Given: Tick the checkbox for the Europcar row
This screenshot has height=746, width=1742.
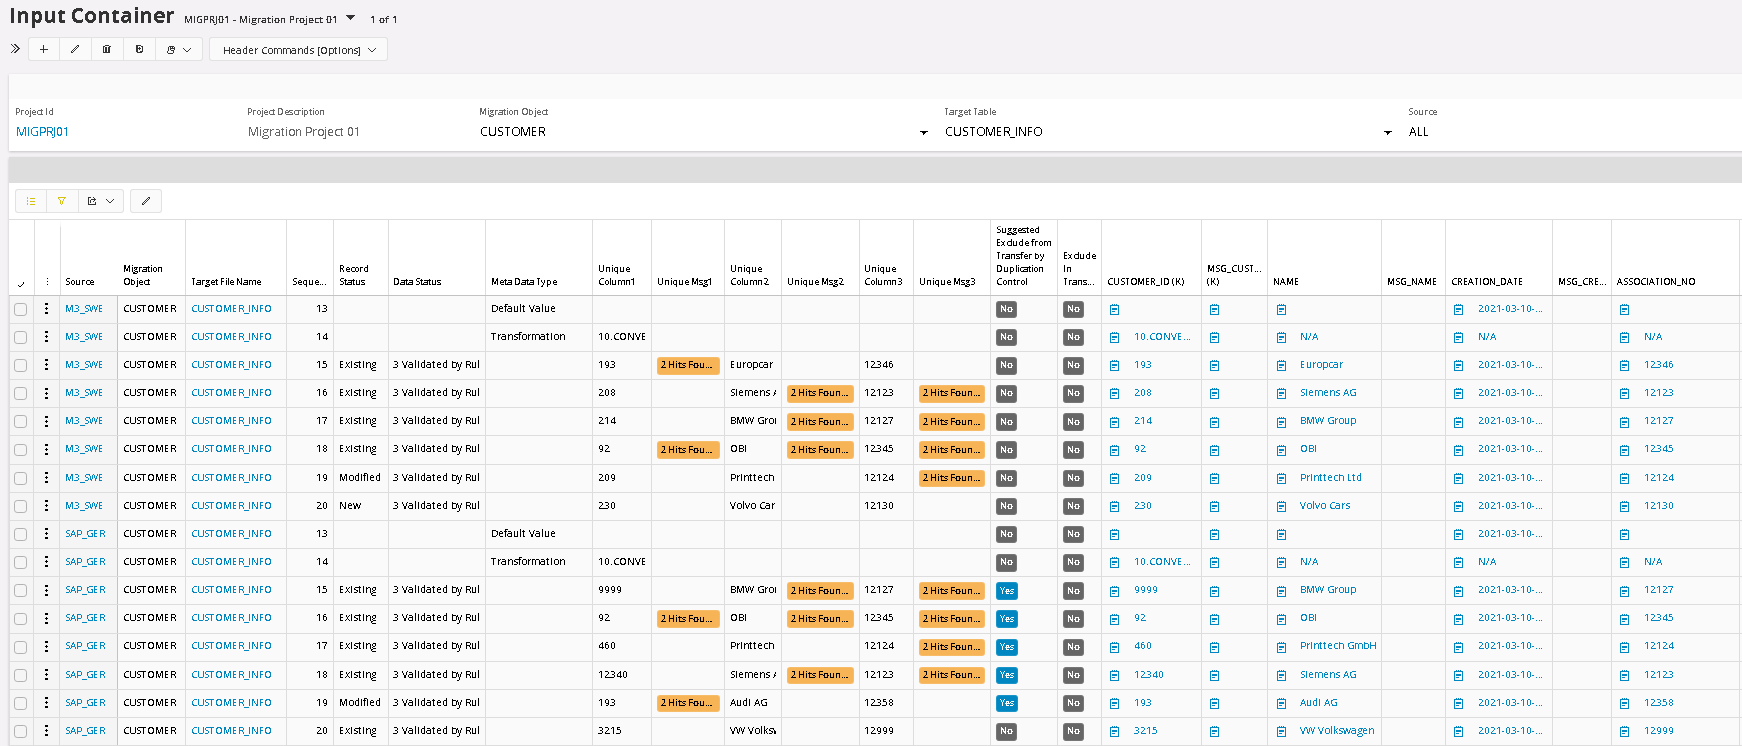Looking at the screenshot, I should (21, 366).
